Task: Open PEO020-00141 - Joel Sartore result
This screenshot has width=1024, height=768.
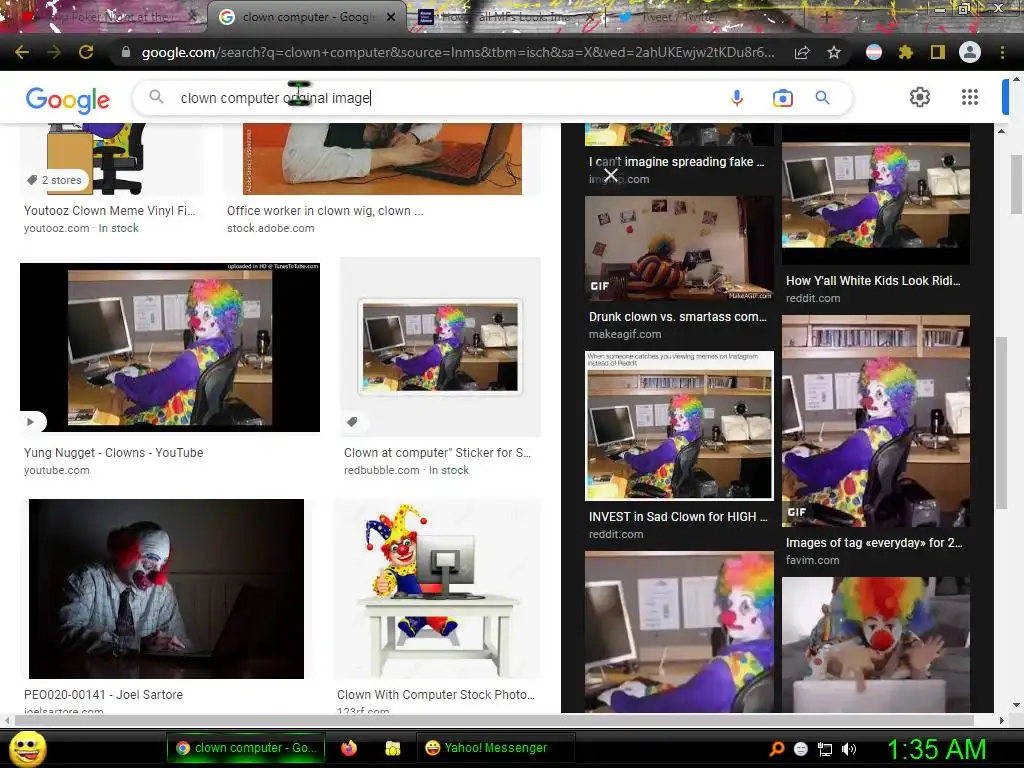Action: click(x=103, y=694)
